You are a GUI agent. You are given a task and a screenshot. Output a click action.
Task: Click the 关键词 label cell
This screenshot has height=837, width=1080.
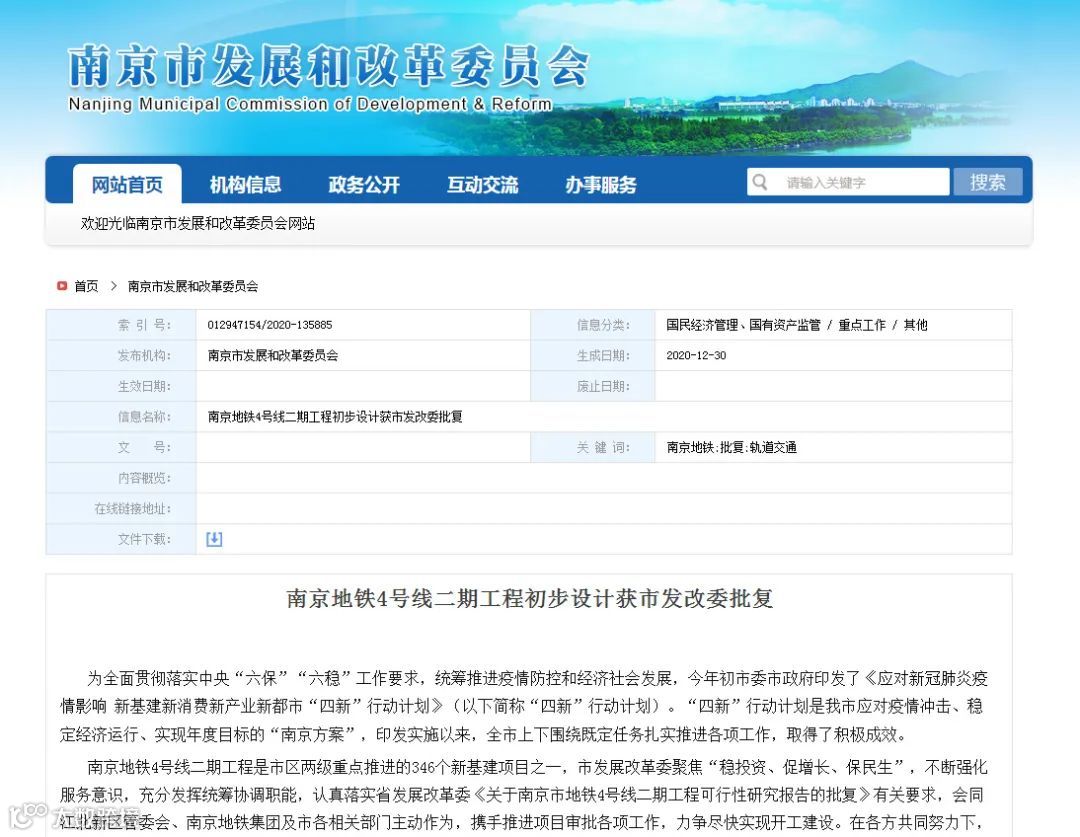592,447
